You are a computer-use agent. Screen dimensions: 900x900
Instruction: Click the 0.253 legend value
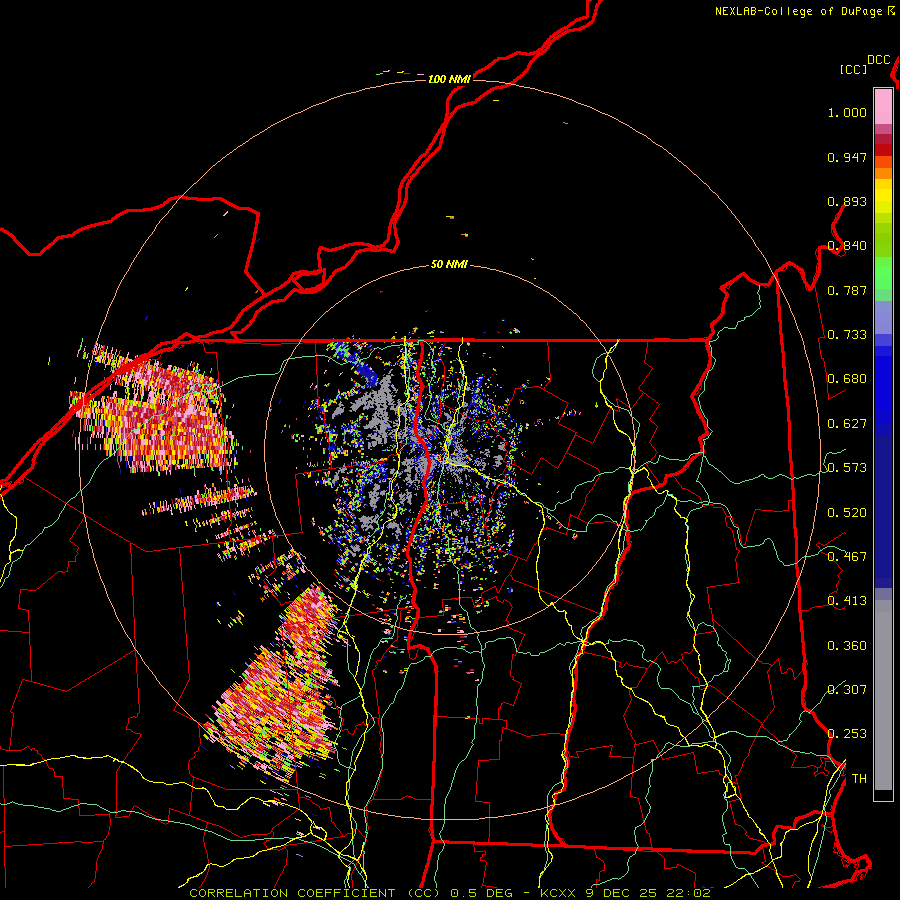click(847, 734)
